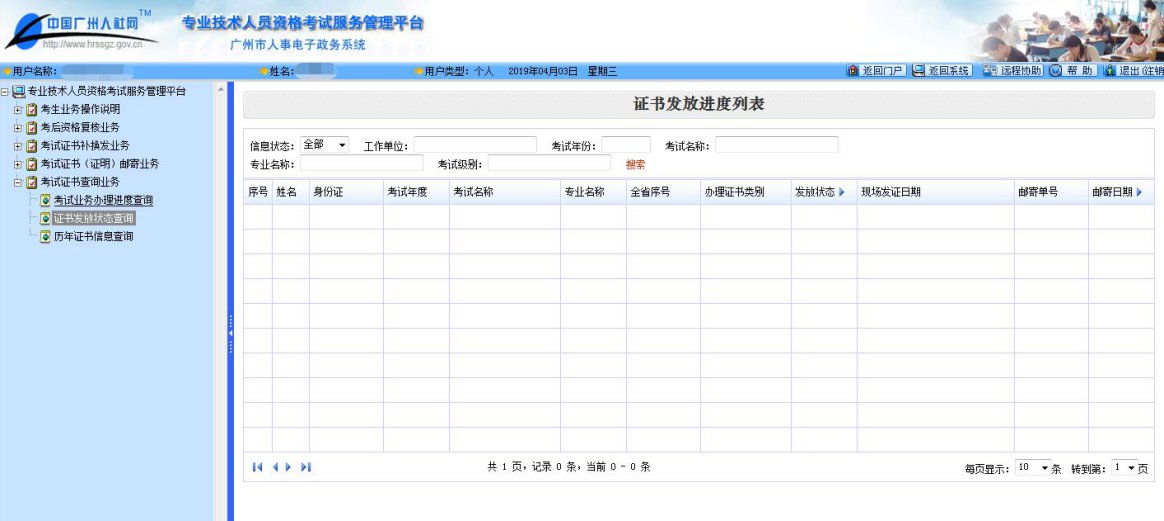Go to previous page arrow
This screenshot has width=1164, height=521.
(275, 467)
